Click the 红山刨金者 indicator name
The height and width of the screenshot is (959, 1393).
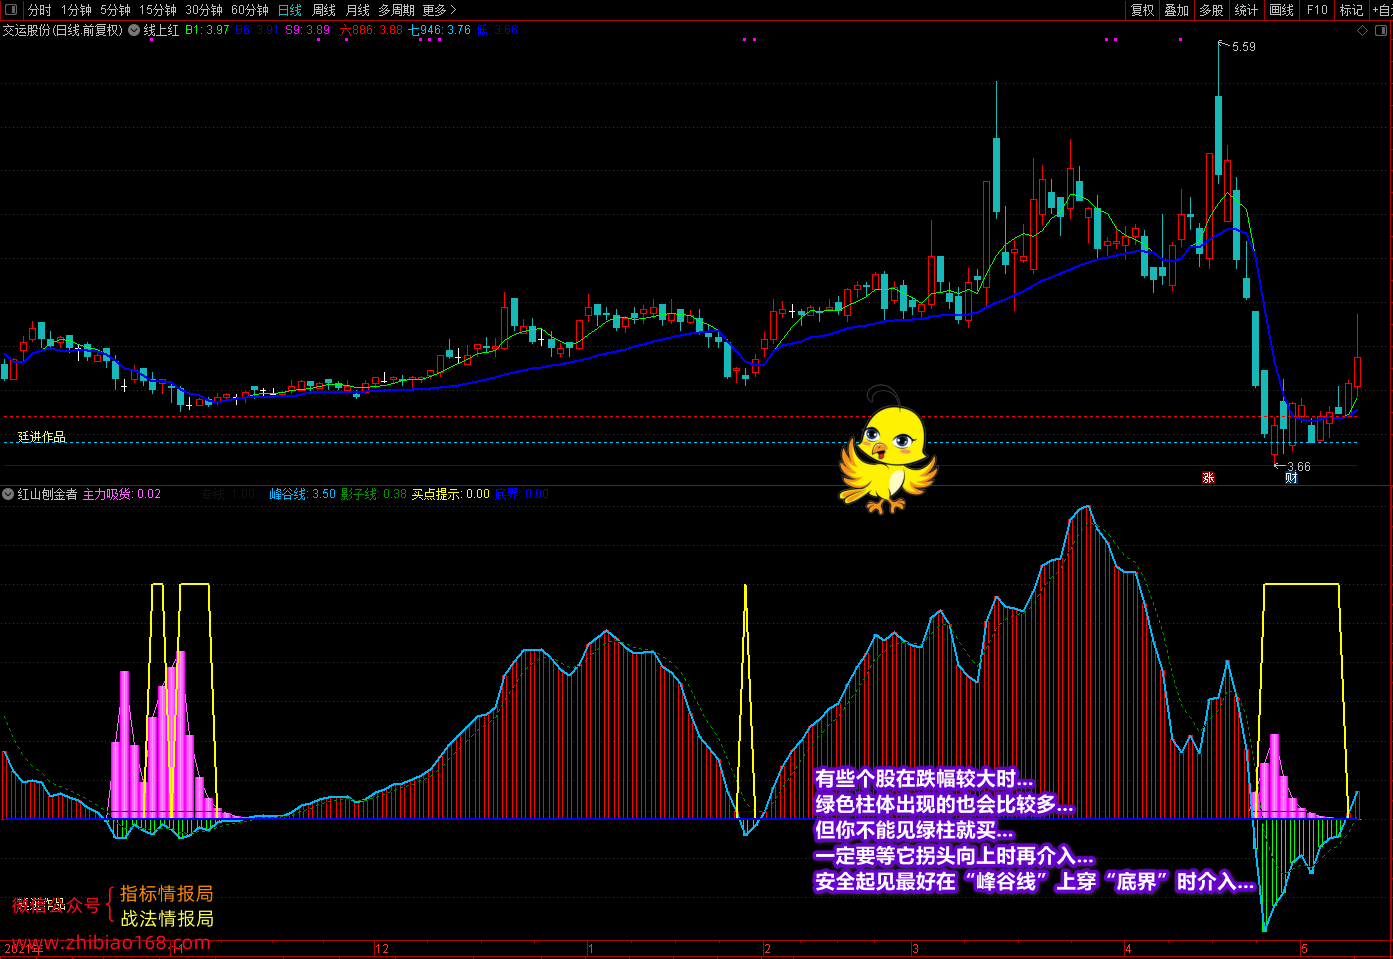(47, 494)
